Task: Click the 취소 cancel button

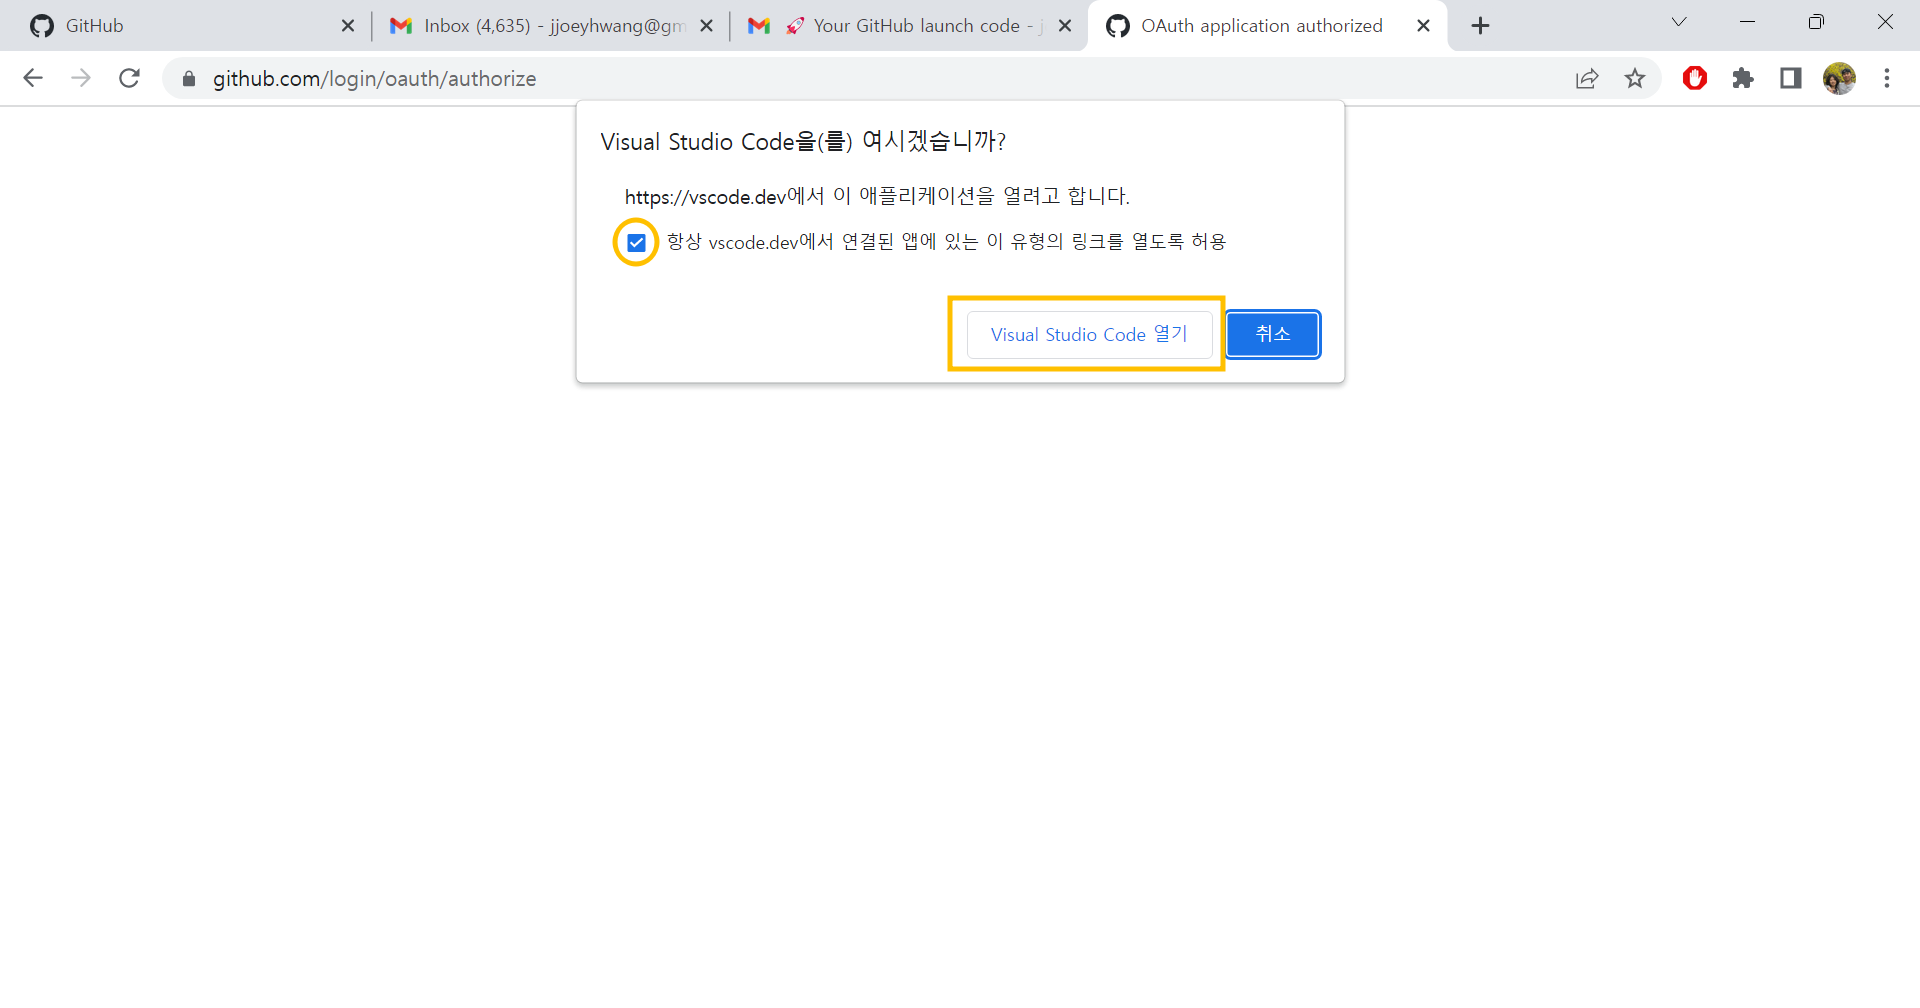Action: [x=1273, y=334]
